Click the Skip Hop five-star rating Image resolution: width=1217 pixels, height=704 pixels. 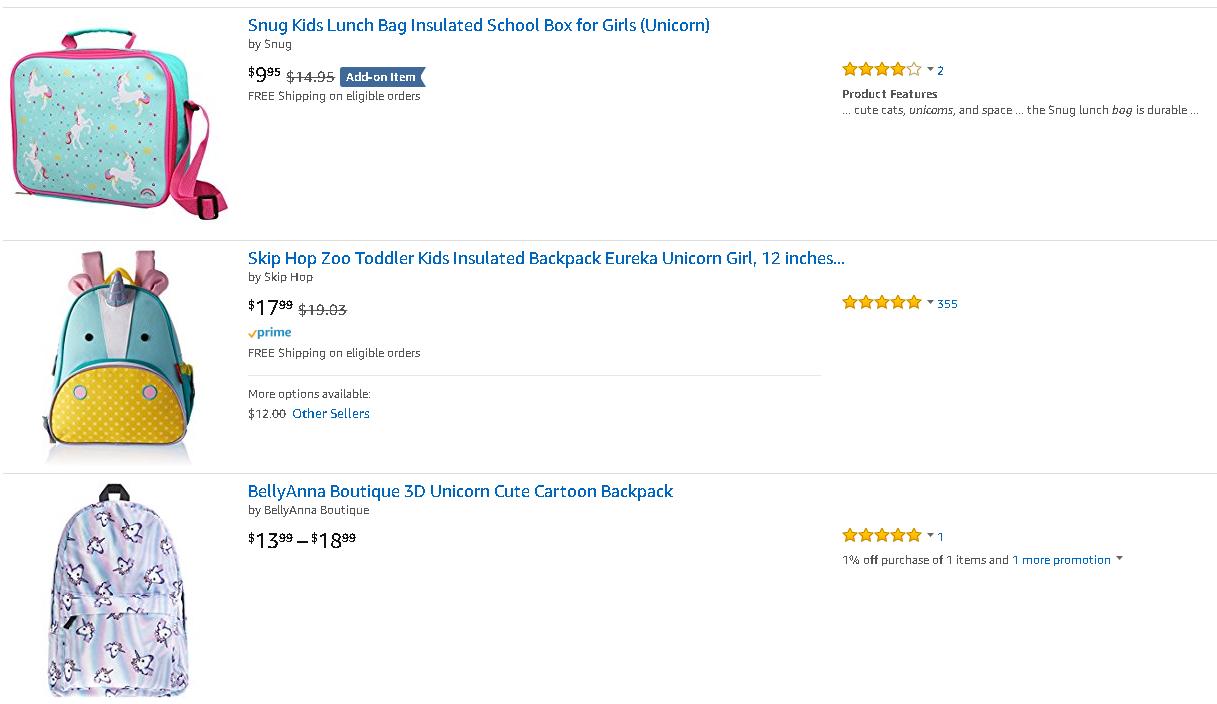881,303
